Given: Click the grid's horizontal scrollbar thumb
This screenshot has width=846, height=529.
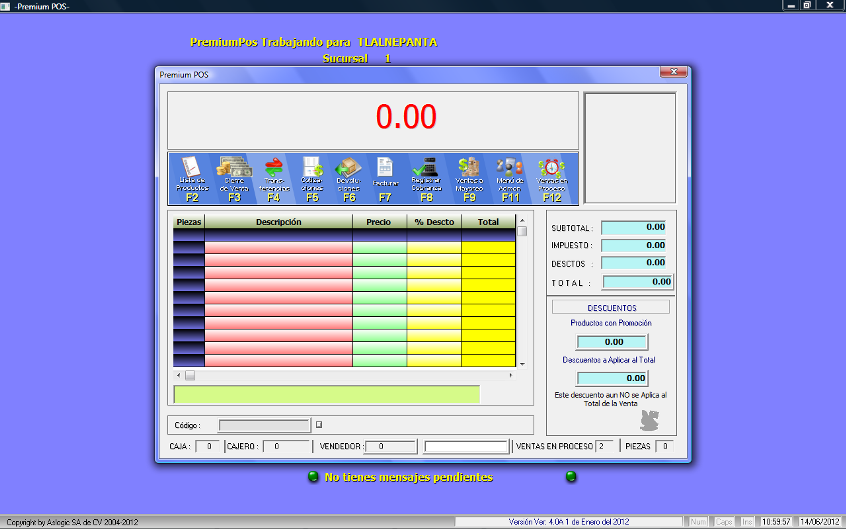Looking at the screenshot, I should [190, 375].
